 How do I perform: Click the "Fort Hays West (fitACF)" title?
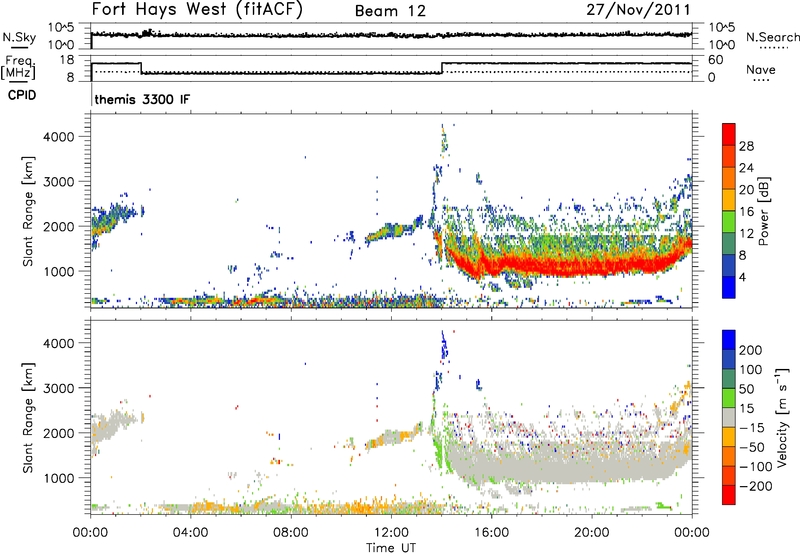tap(197, 9)
